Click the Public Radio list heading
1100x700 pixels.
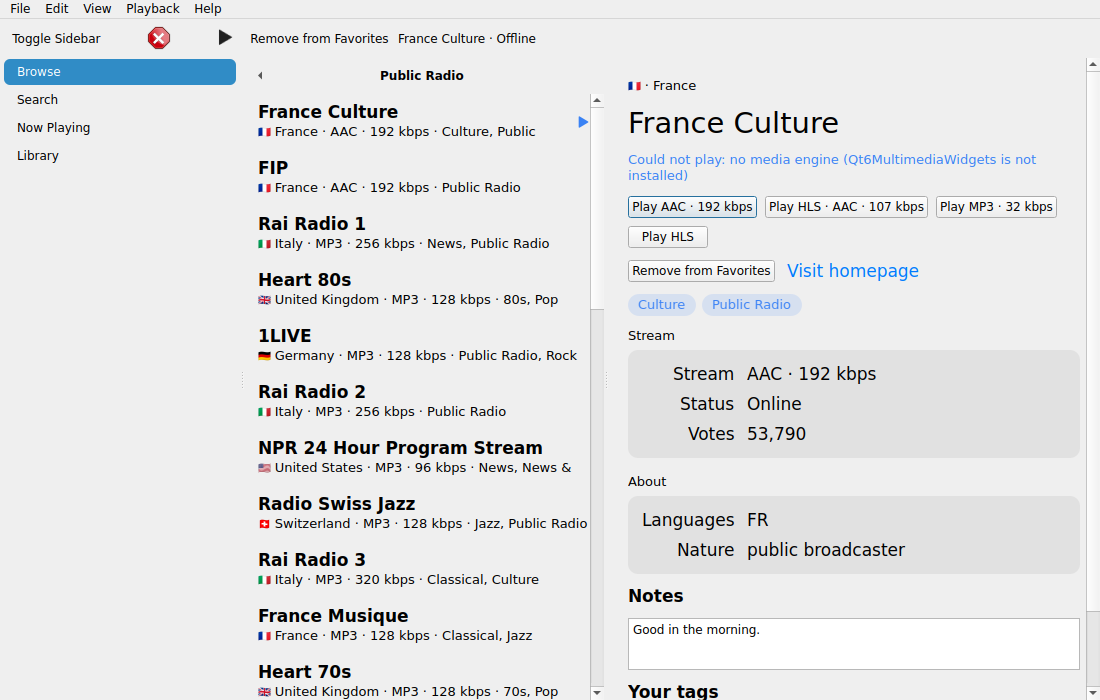pyautogui.click(x=422, y=76)
